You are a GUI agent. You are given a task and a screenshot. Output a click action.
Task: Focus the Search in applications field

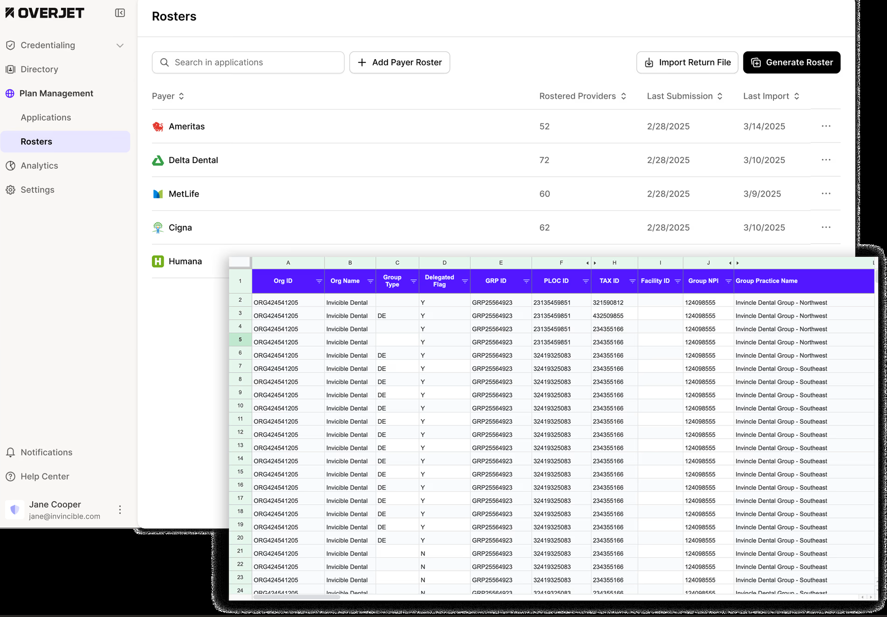click(x=248, y=62)
